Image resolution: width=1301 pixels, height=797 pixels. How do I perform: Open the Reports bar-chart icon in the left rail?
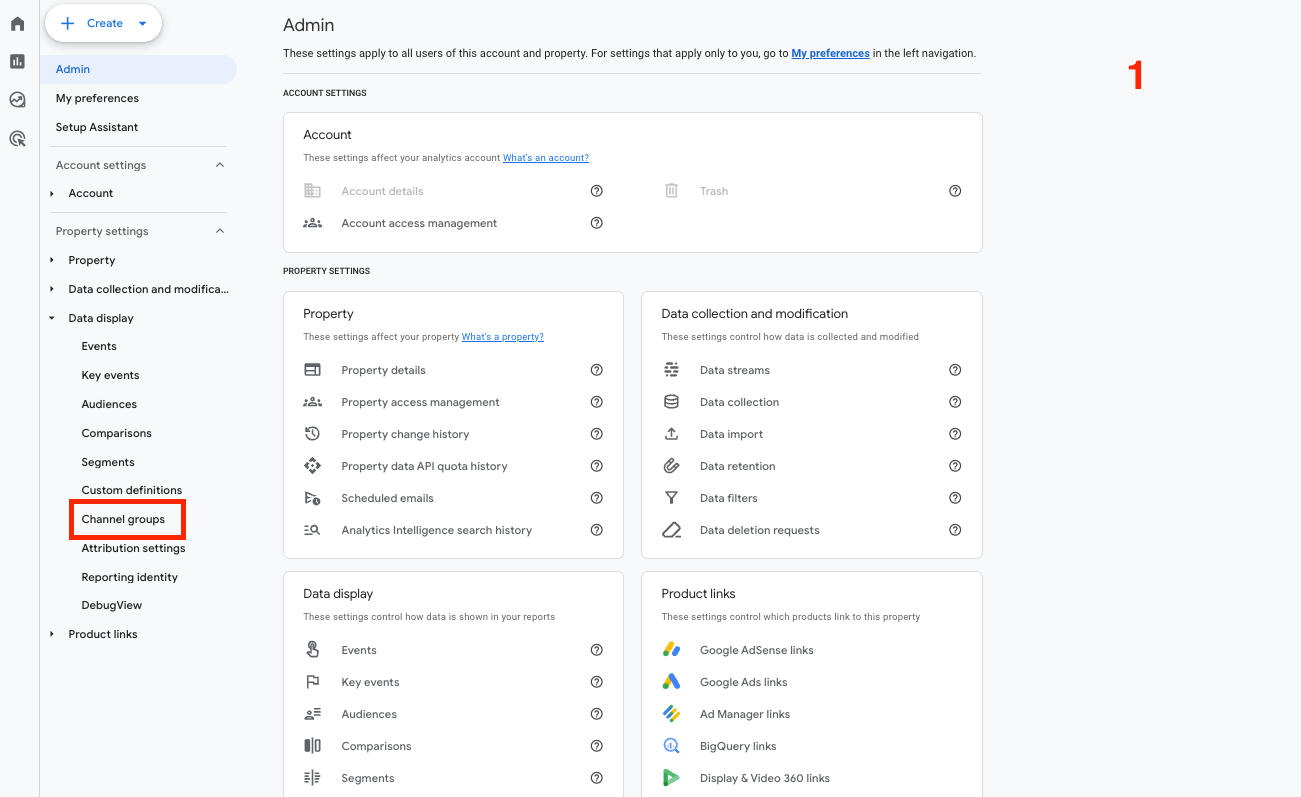click(x=17, y=61)
